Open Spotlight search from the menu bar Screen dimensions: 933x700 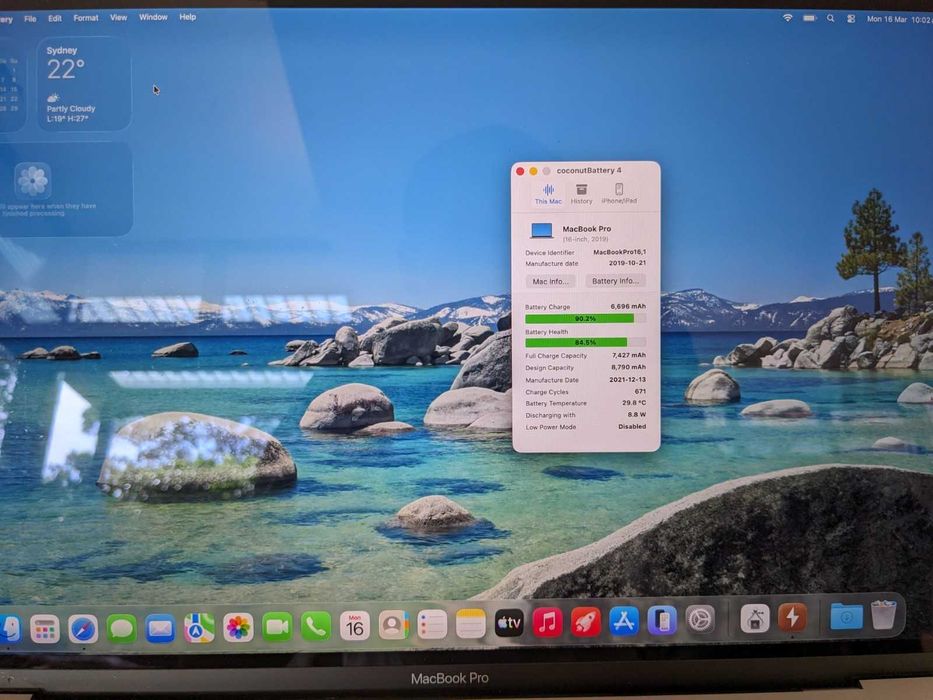coord(830,18)
